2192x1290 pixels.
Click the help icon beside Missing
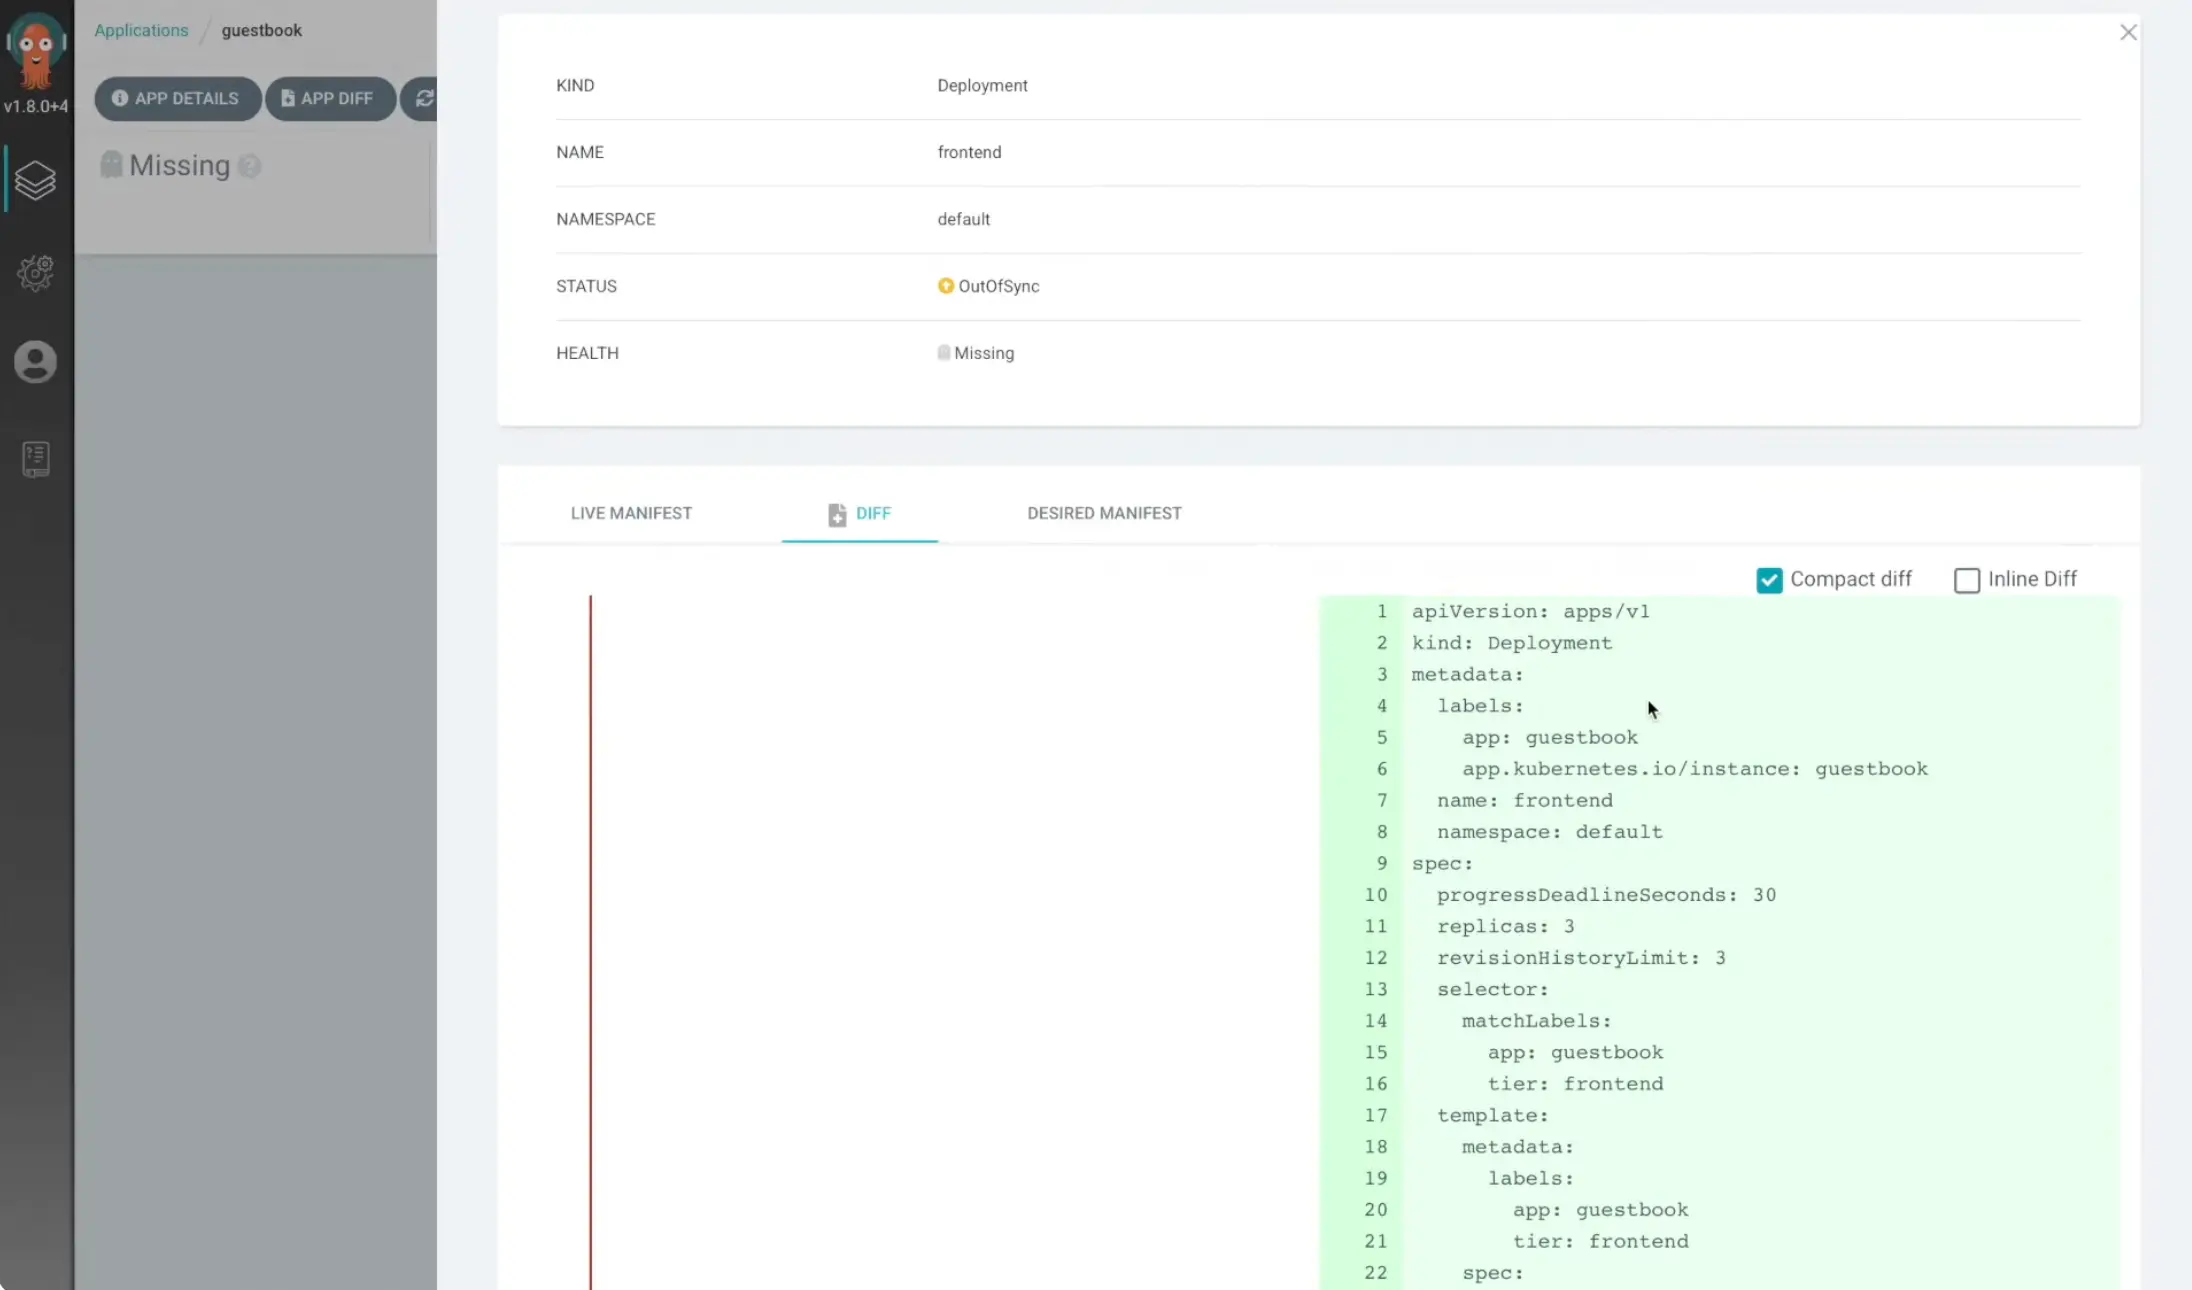pos(250,166)
